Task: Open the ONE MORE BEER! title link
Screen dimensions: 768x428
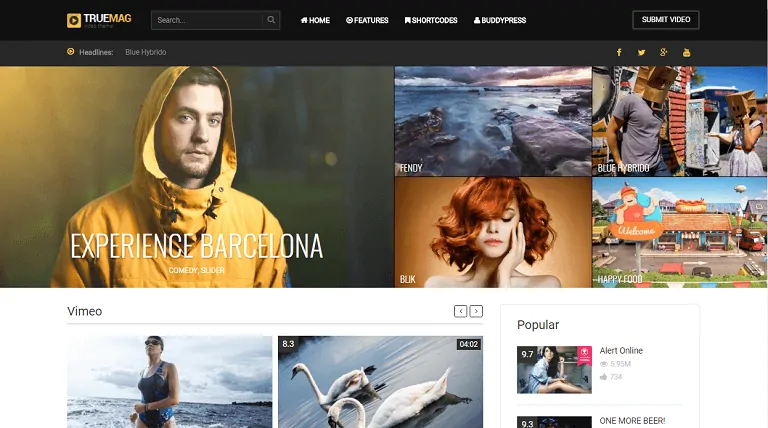Action: coord(632,421)
